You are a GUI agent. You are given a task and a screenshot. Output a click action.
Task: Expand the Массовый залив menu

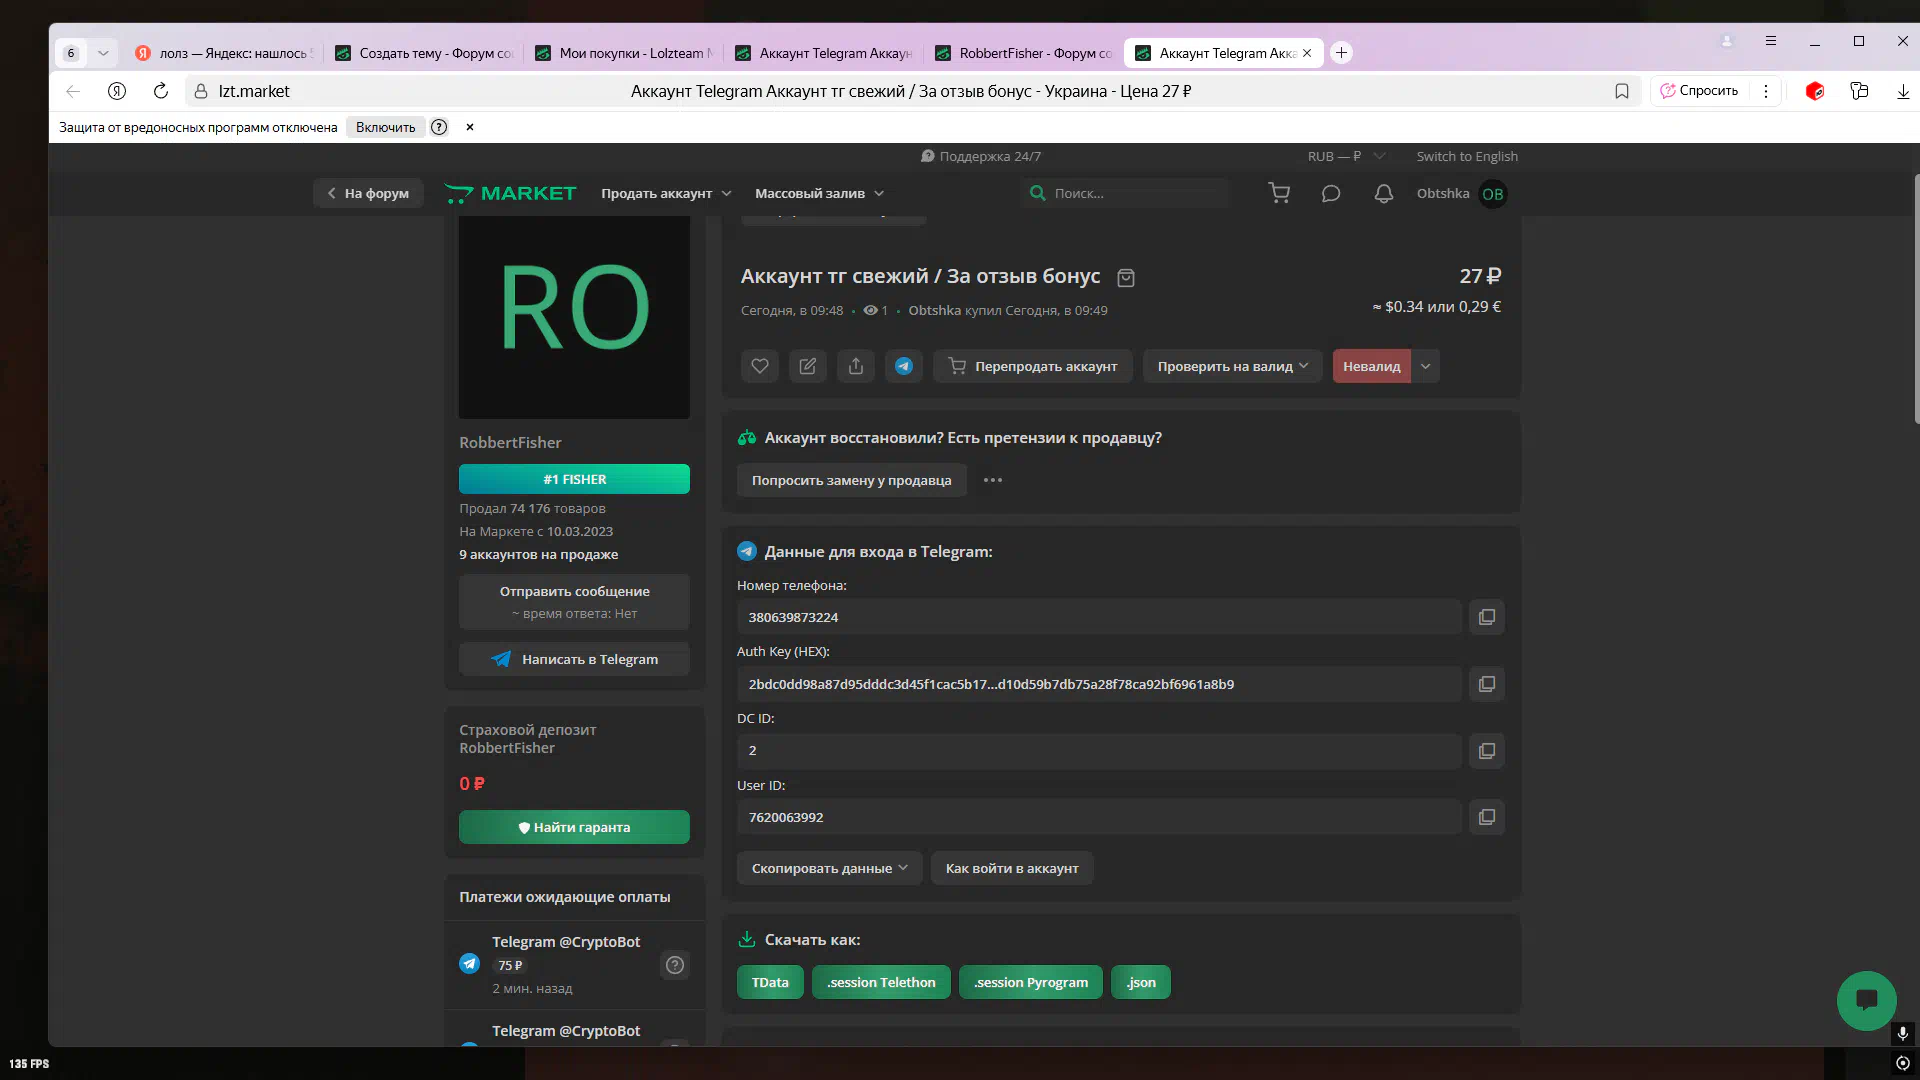tap(819, 193)
